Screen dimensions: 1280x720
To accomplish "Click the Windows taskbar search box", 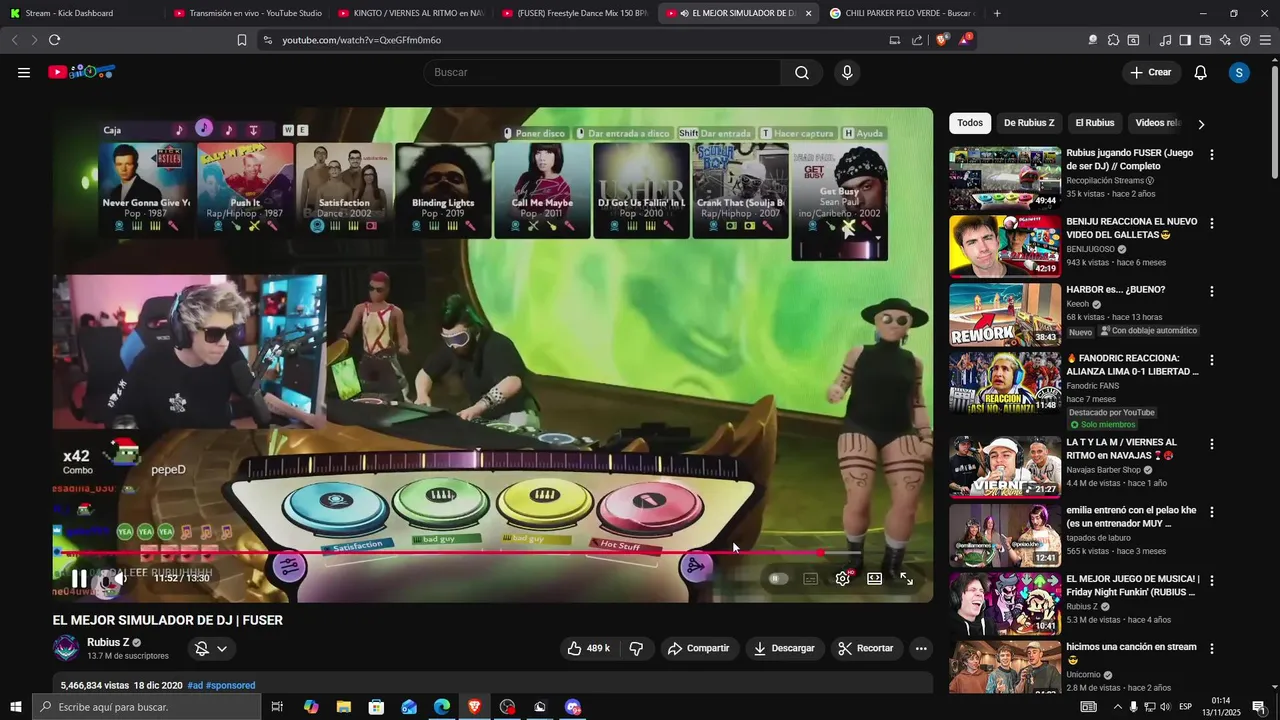I will click(146, 707).
